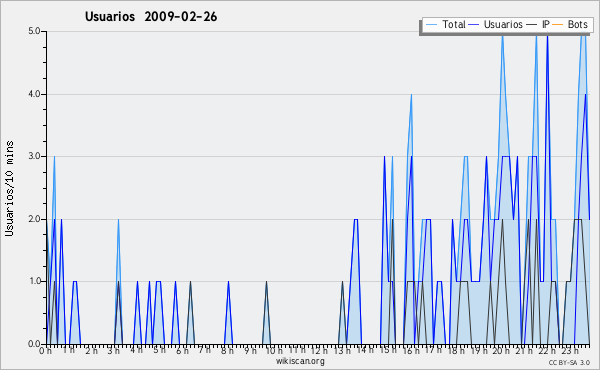Click the y-axis value 1.0

coord(34,281)
